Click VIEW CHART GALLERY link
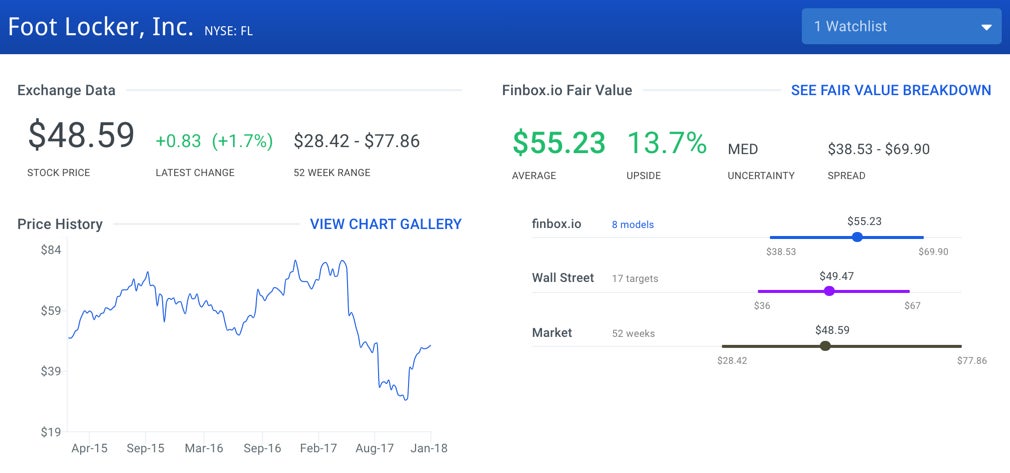The width and height of the screenshot is (1010, 473). click(385, 224)
